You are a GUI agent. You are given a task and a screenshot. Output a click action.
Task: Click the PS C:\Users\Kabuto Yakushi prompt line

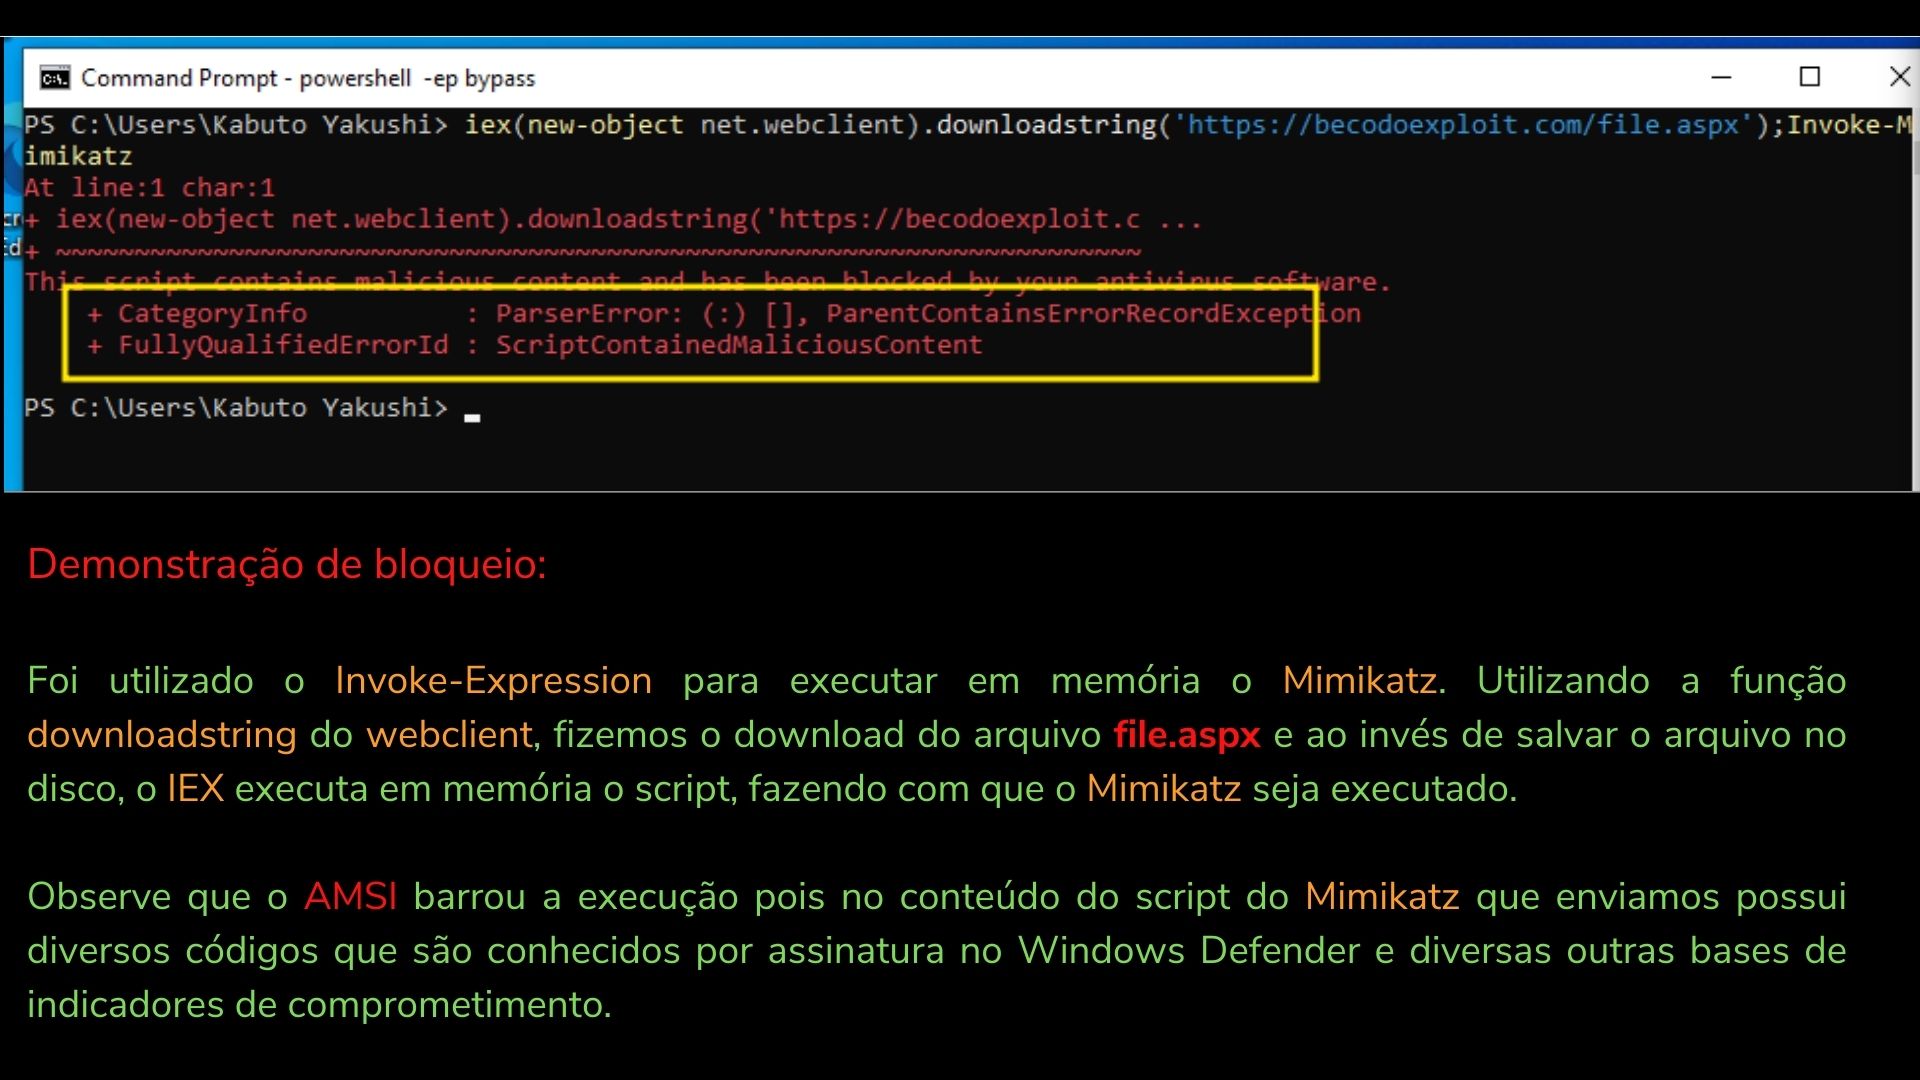235,407
